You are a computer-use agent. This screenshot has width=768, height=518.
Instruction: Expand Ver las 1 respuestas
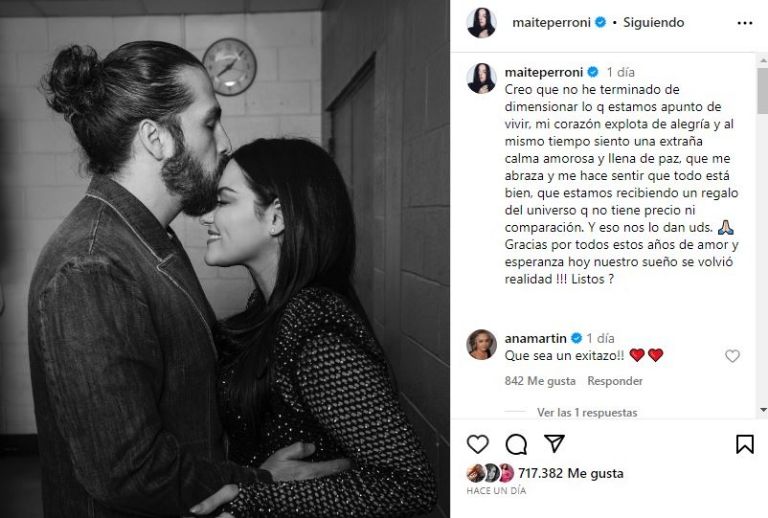(x=587, y=413)
